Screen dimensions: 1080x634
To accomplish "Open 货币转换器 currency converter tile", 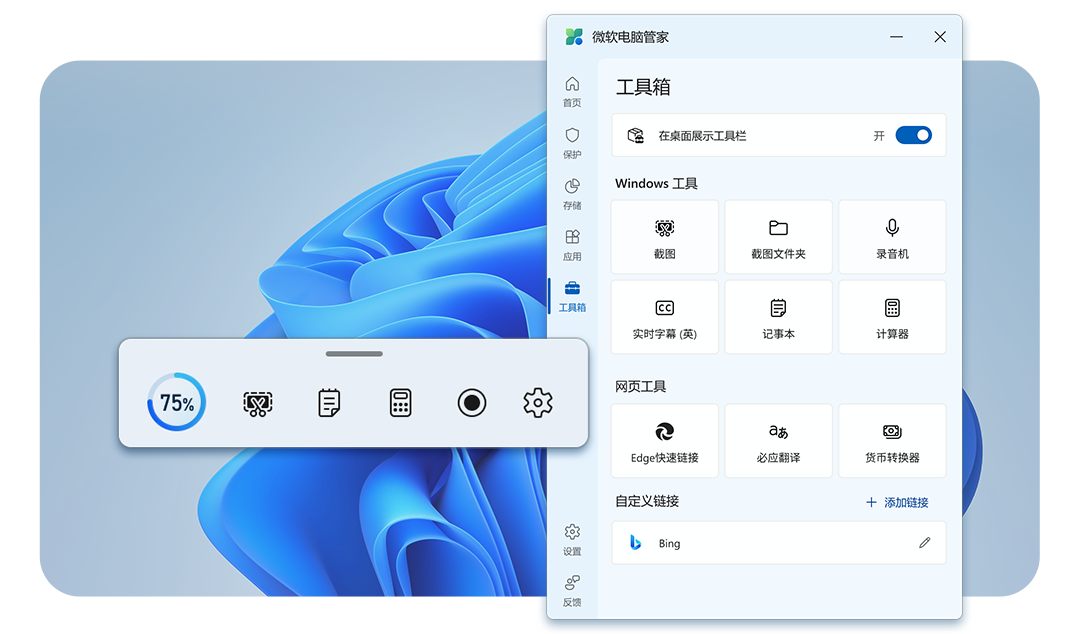I will point(892,441).
